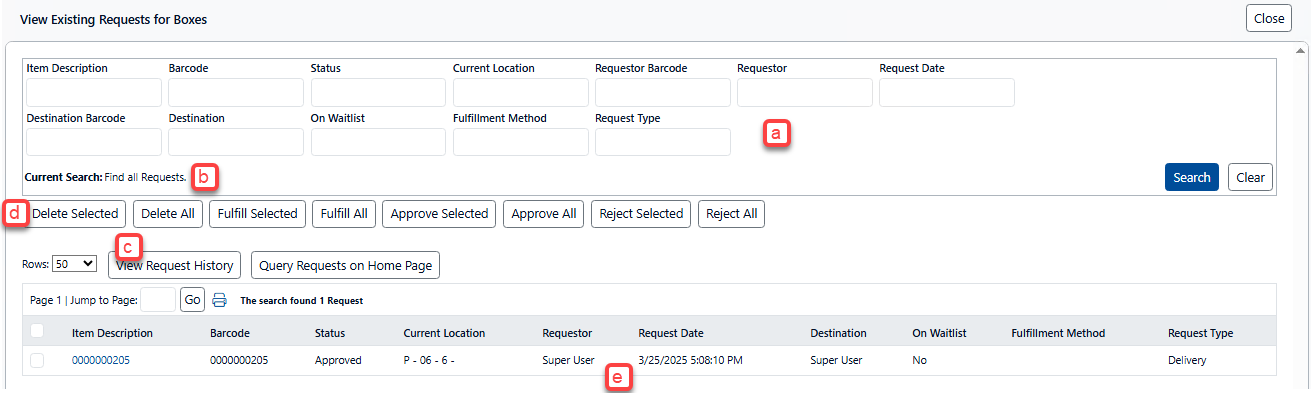The width and height of the screenshot is (1311, 393).
Task: Click the Request Type search field
Action: [x=663, y=142]
